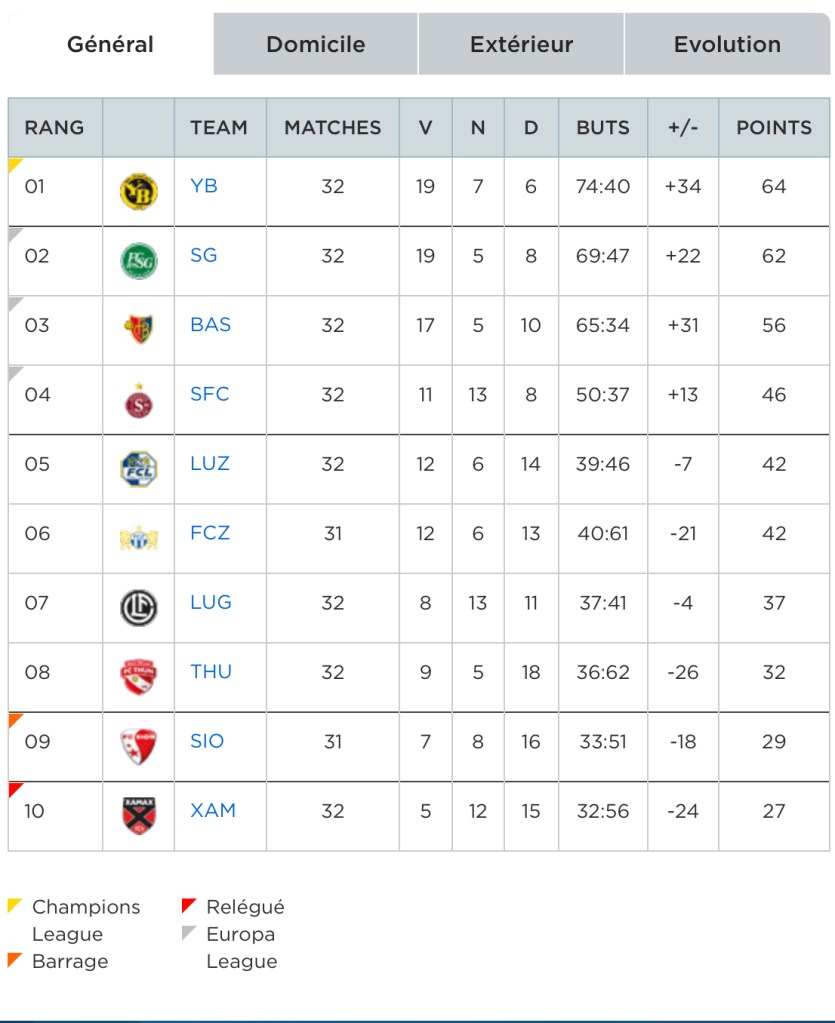Click the FC Zürich (FCZ) club logo
835x1023 pixels.
(138, 538)
